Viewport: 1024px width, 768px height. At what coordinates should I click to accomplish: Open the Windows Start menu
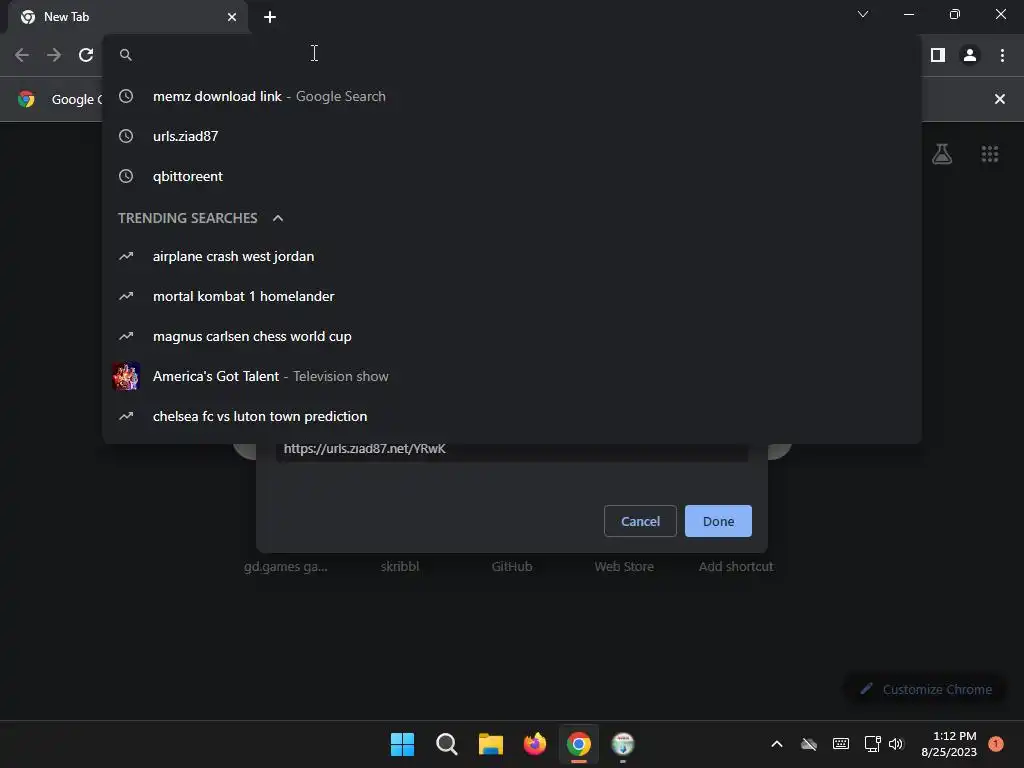tap(402, 744)
